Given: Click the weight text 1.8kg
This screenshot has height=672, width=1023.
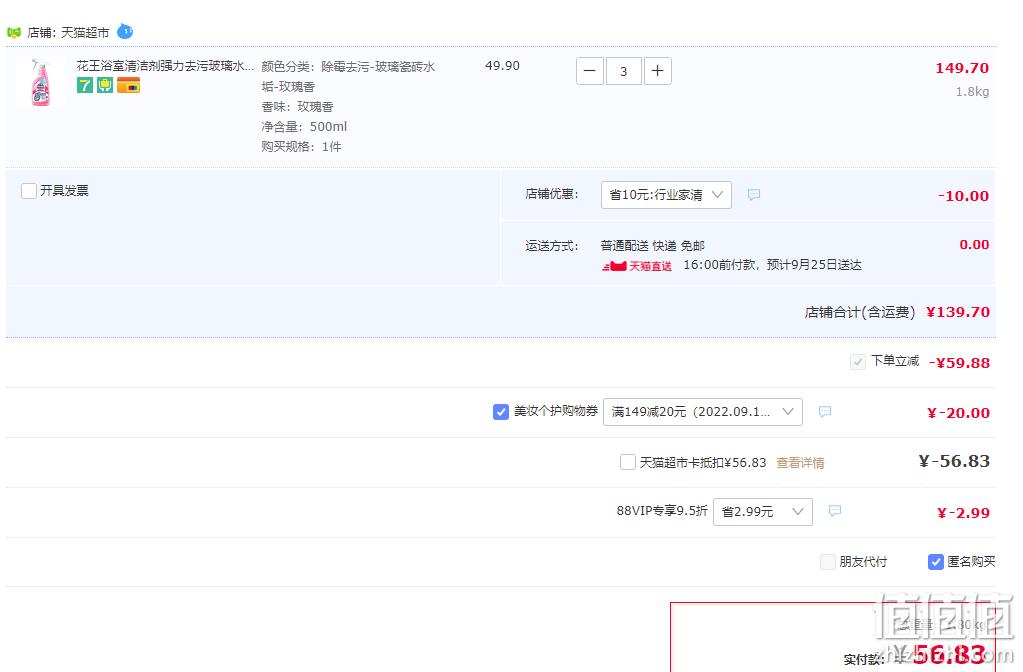Looking at the screenshot, I should (972, 92).
